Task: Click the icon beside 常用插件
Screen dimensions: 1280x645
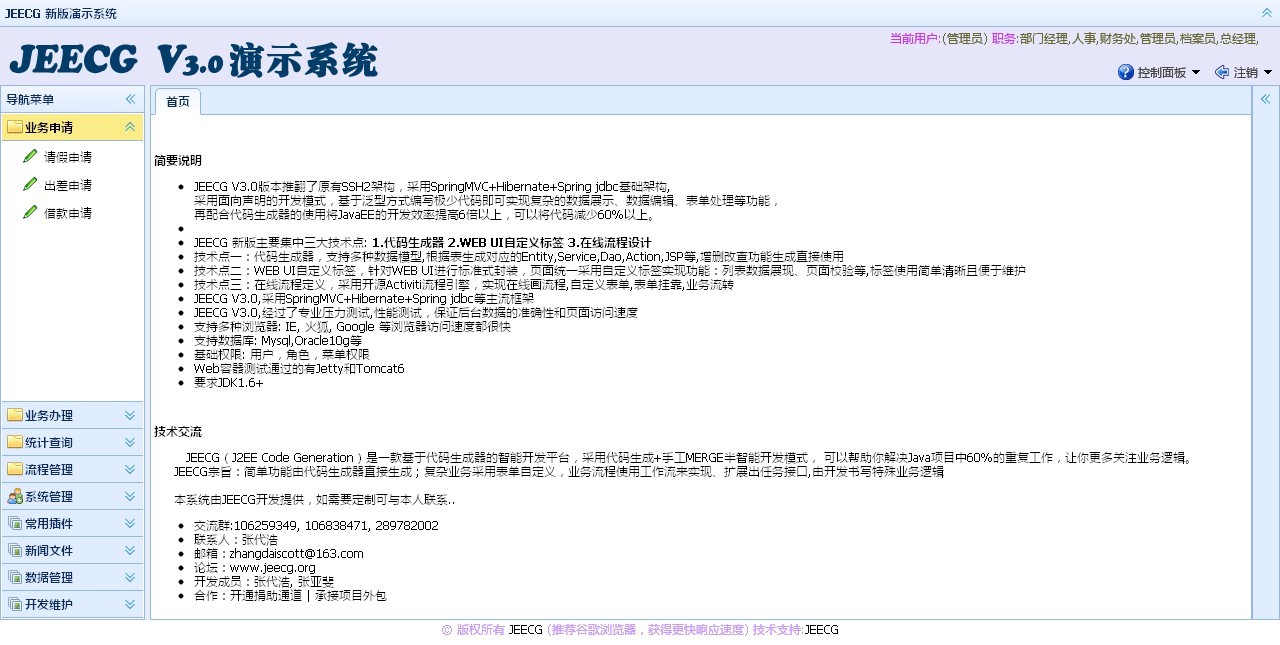Action: click(14, 523)
